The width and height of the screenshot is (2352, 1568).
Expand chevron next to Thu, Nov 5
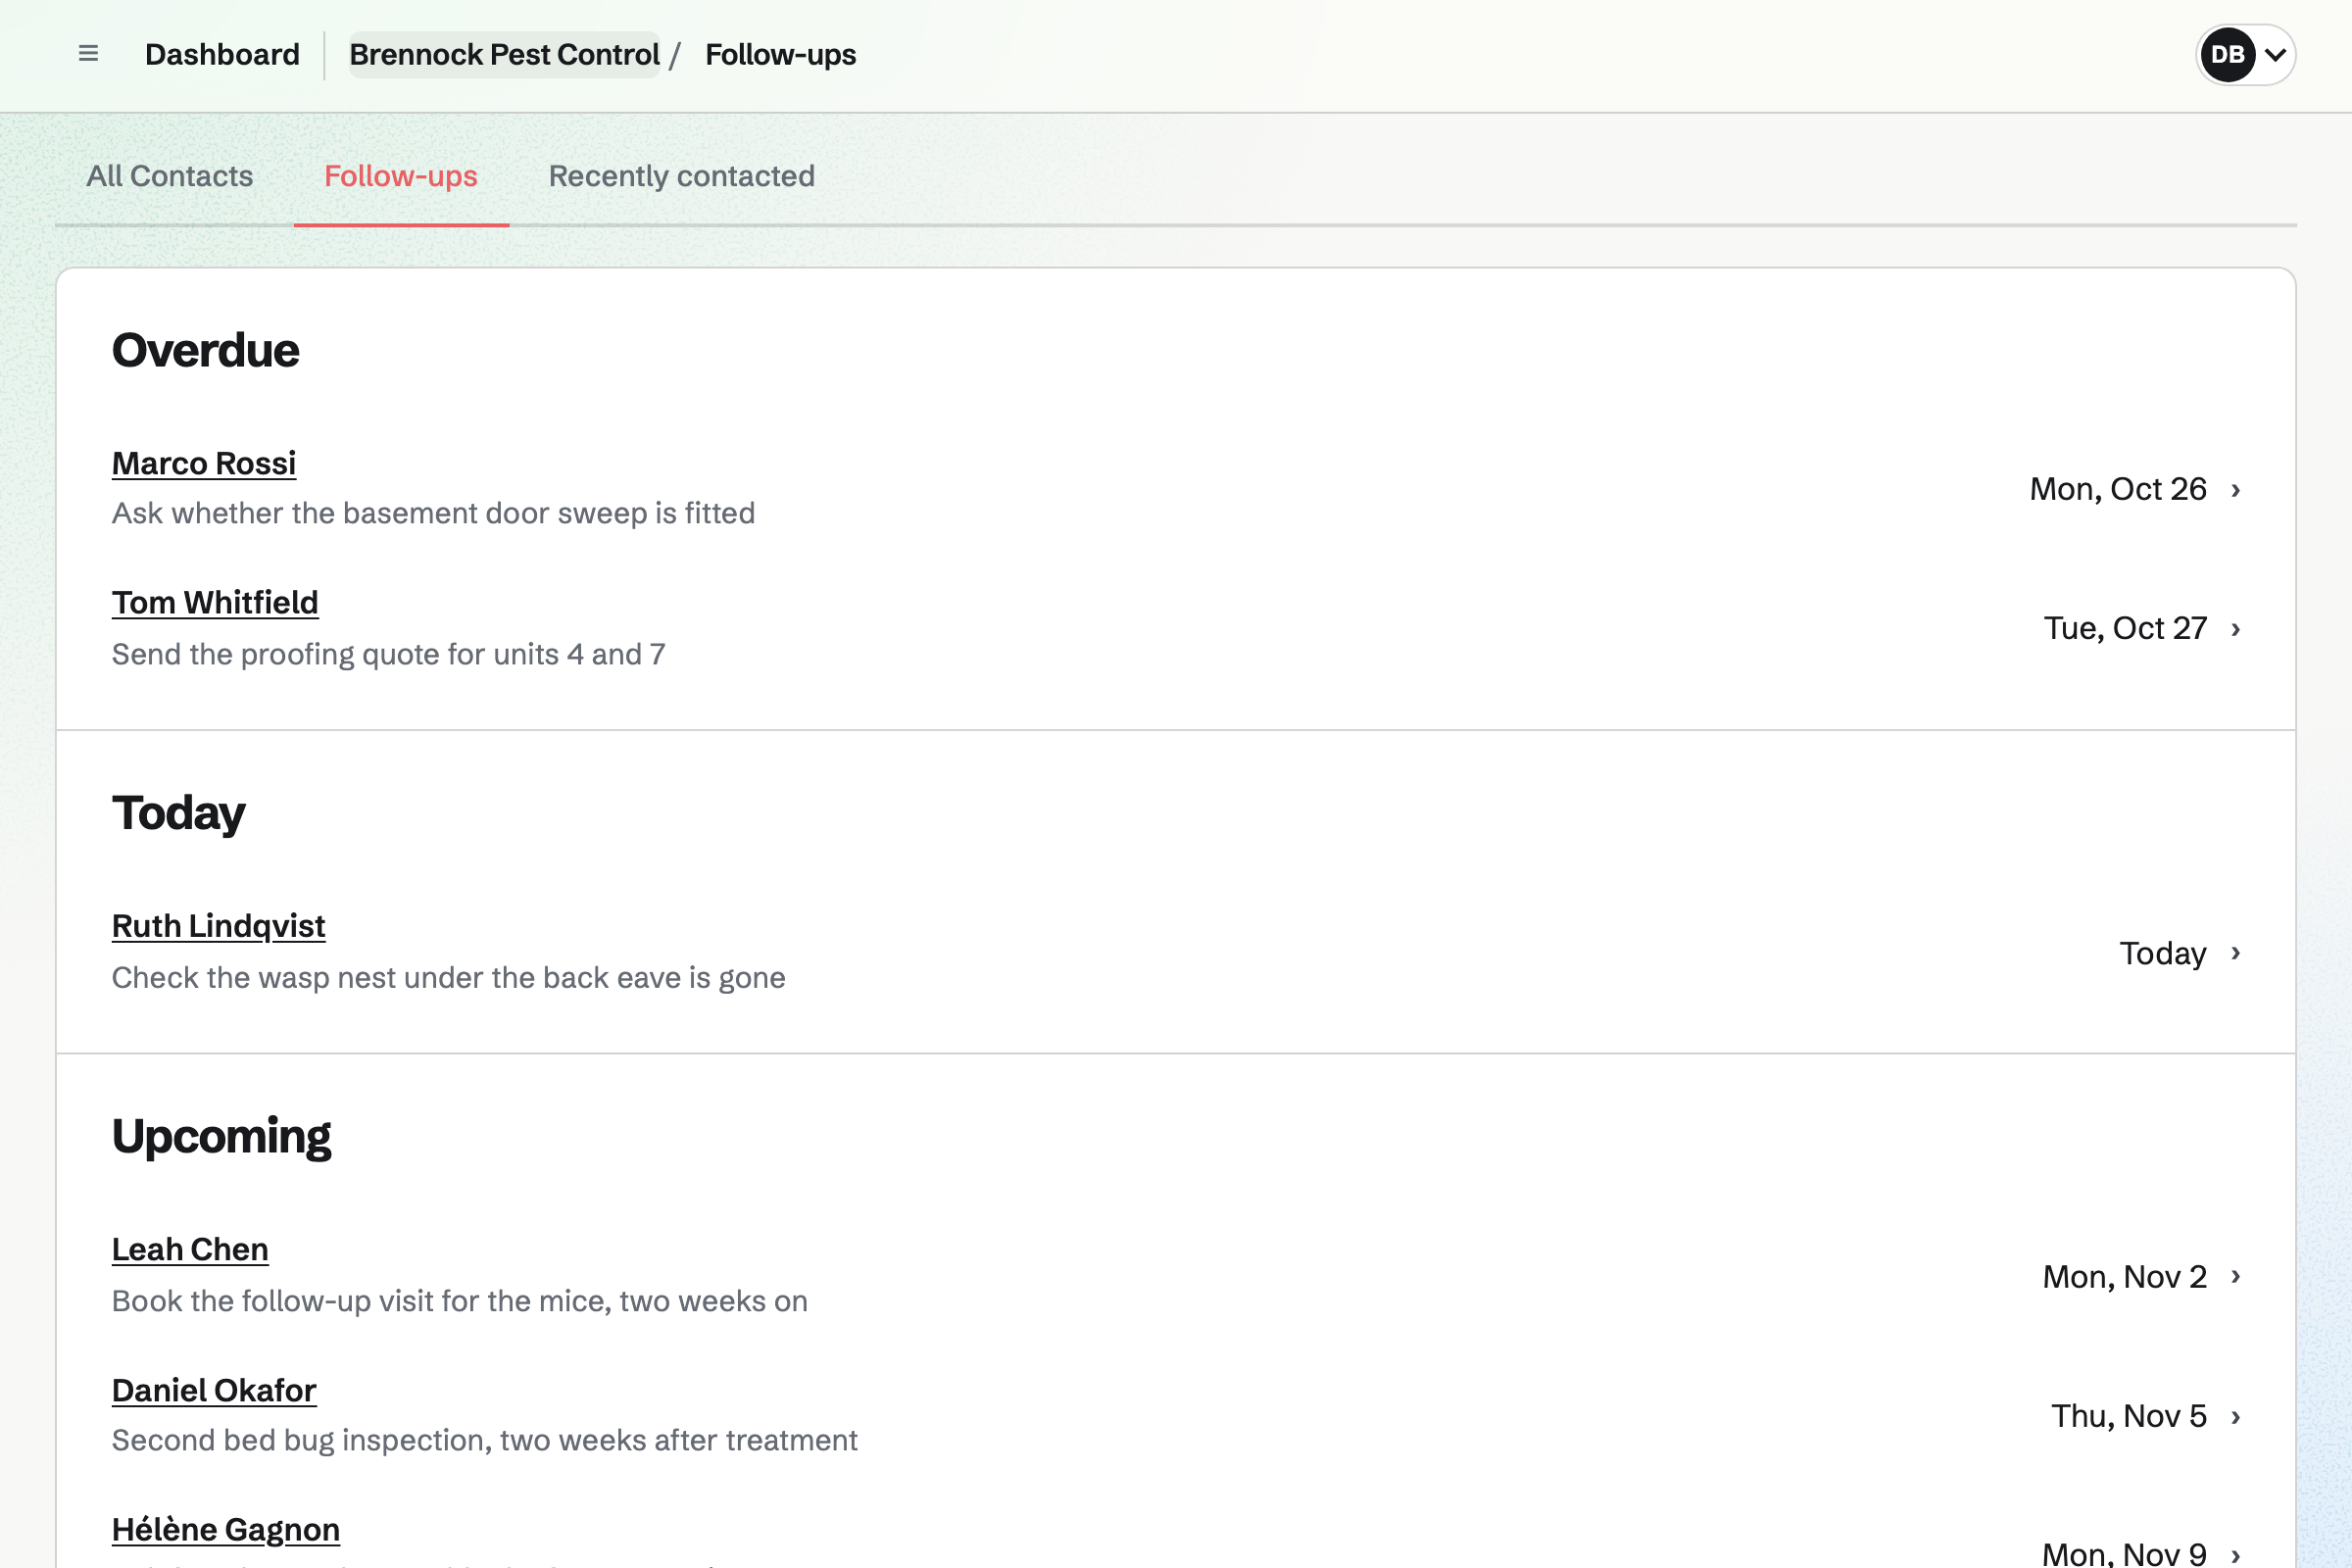[x=2236, y=1417]
